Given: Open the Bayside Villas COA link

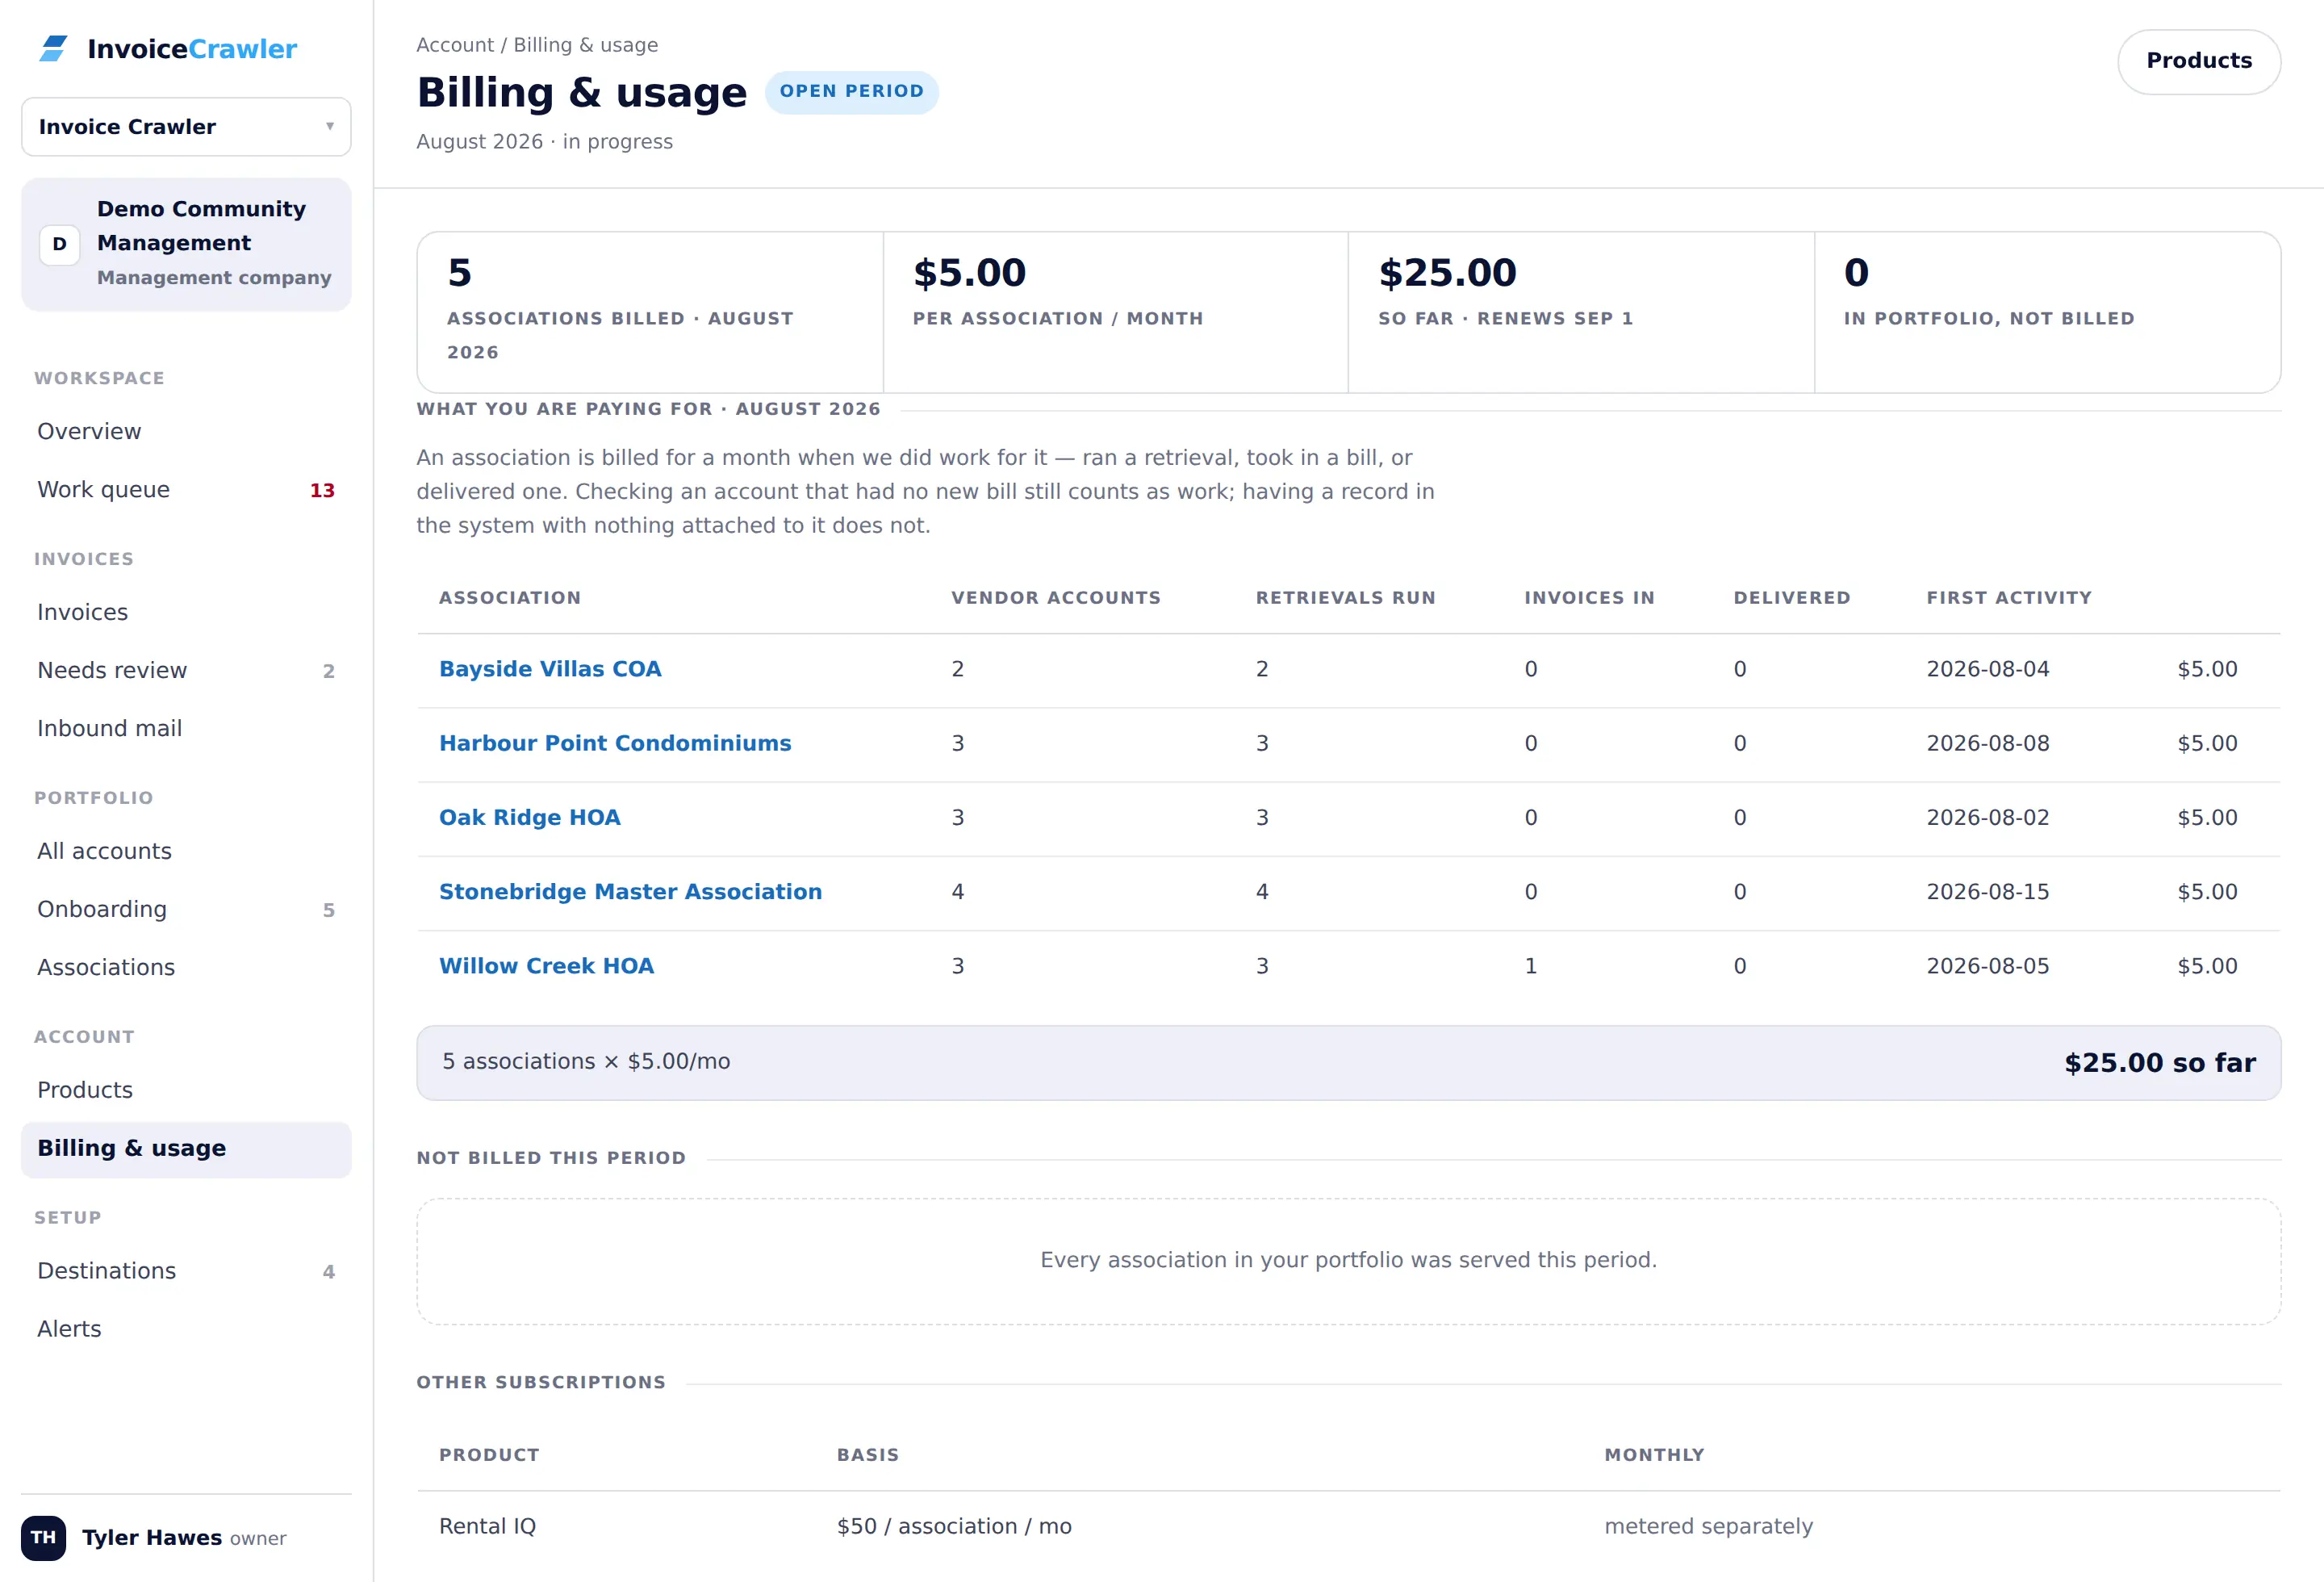Looking at the screenshot, I should tap(550, 669).
